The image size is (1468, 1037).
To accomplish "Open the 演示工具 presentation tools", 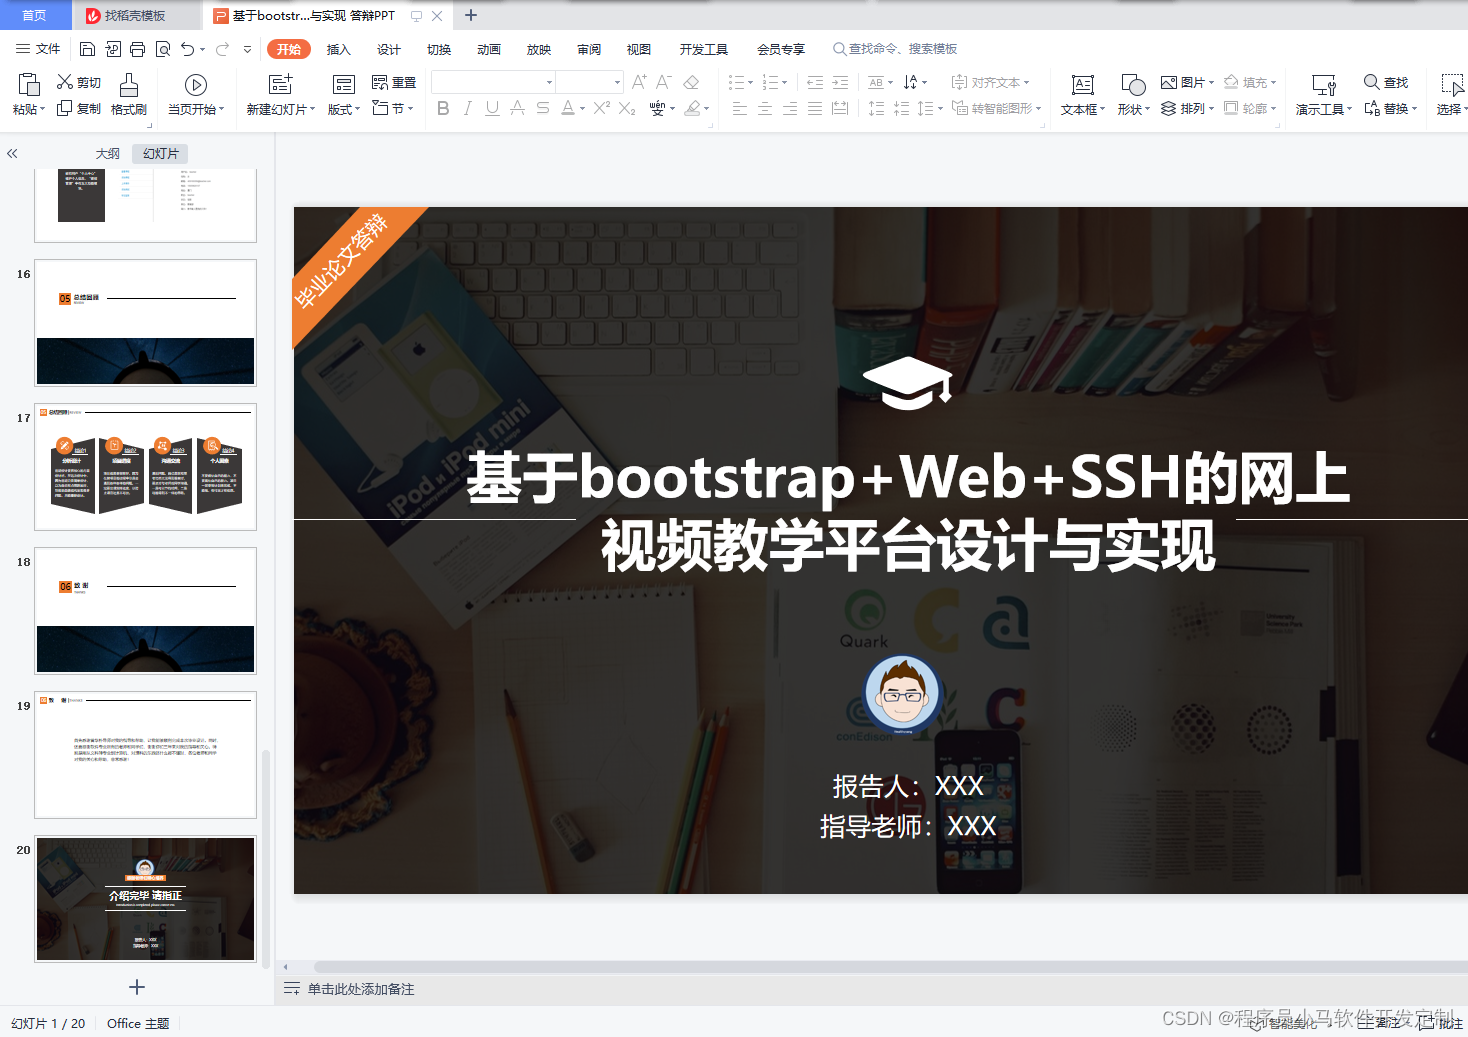I will (1322, 95).
